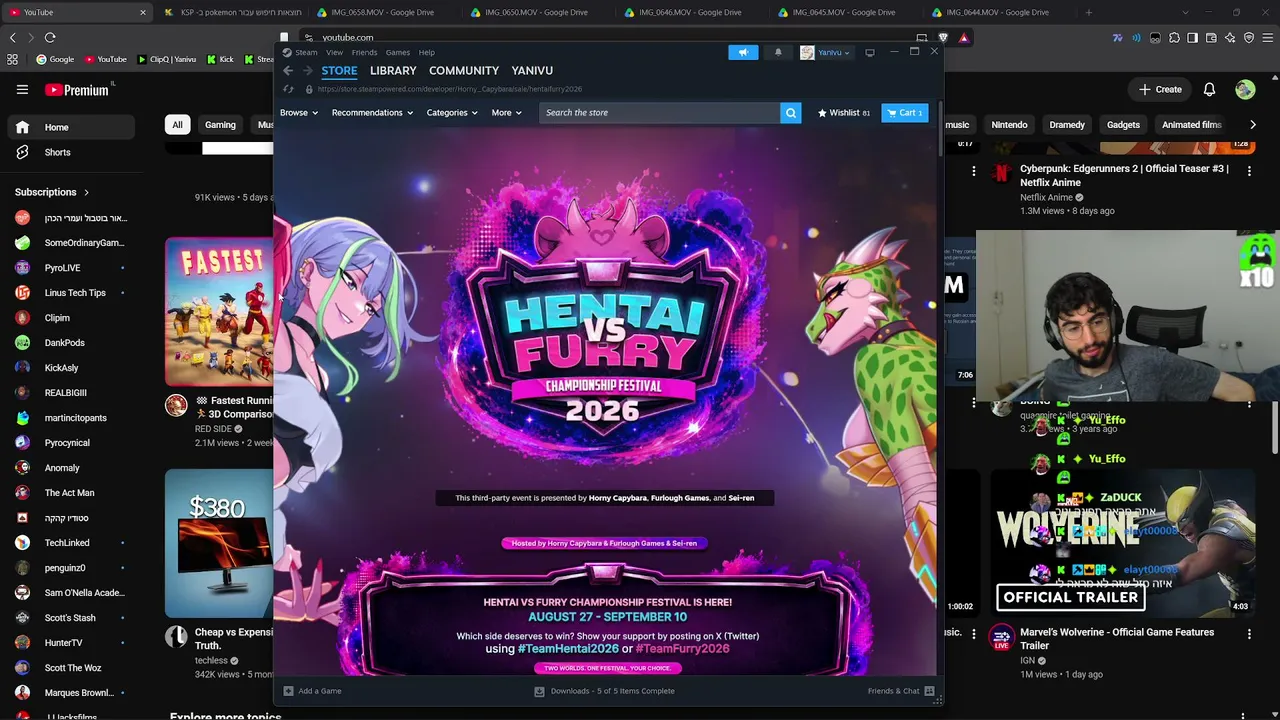Viewport: 1280px width, 720px height.
Task: Go forward in Steam navigation
Action: coord(308,71)
